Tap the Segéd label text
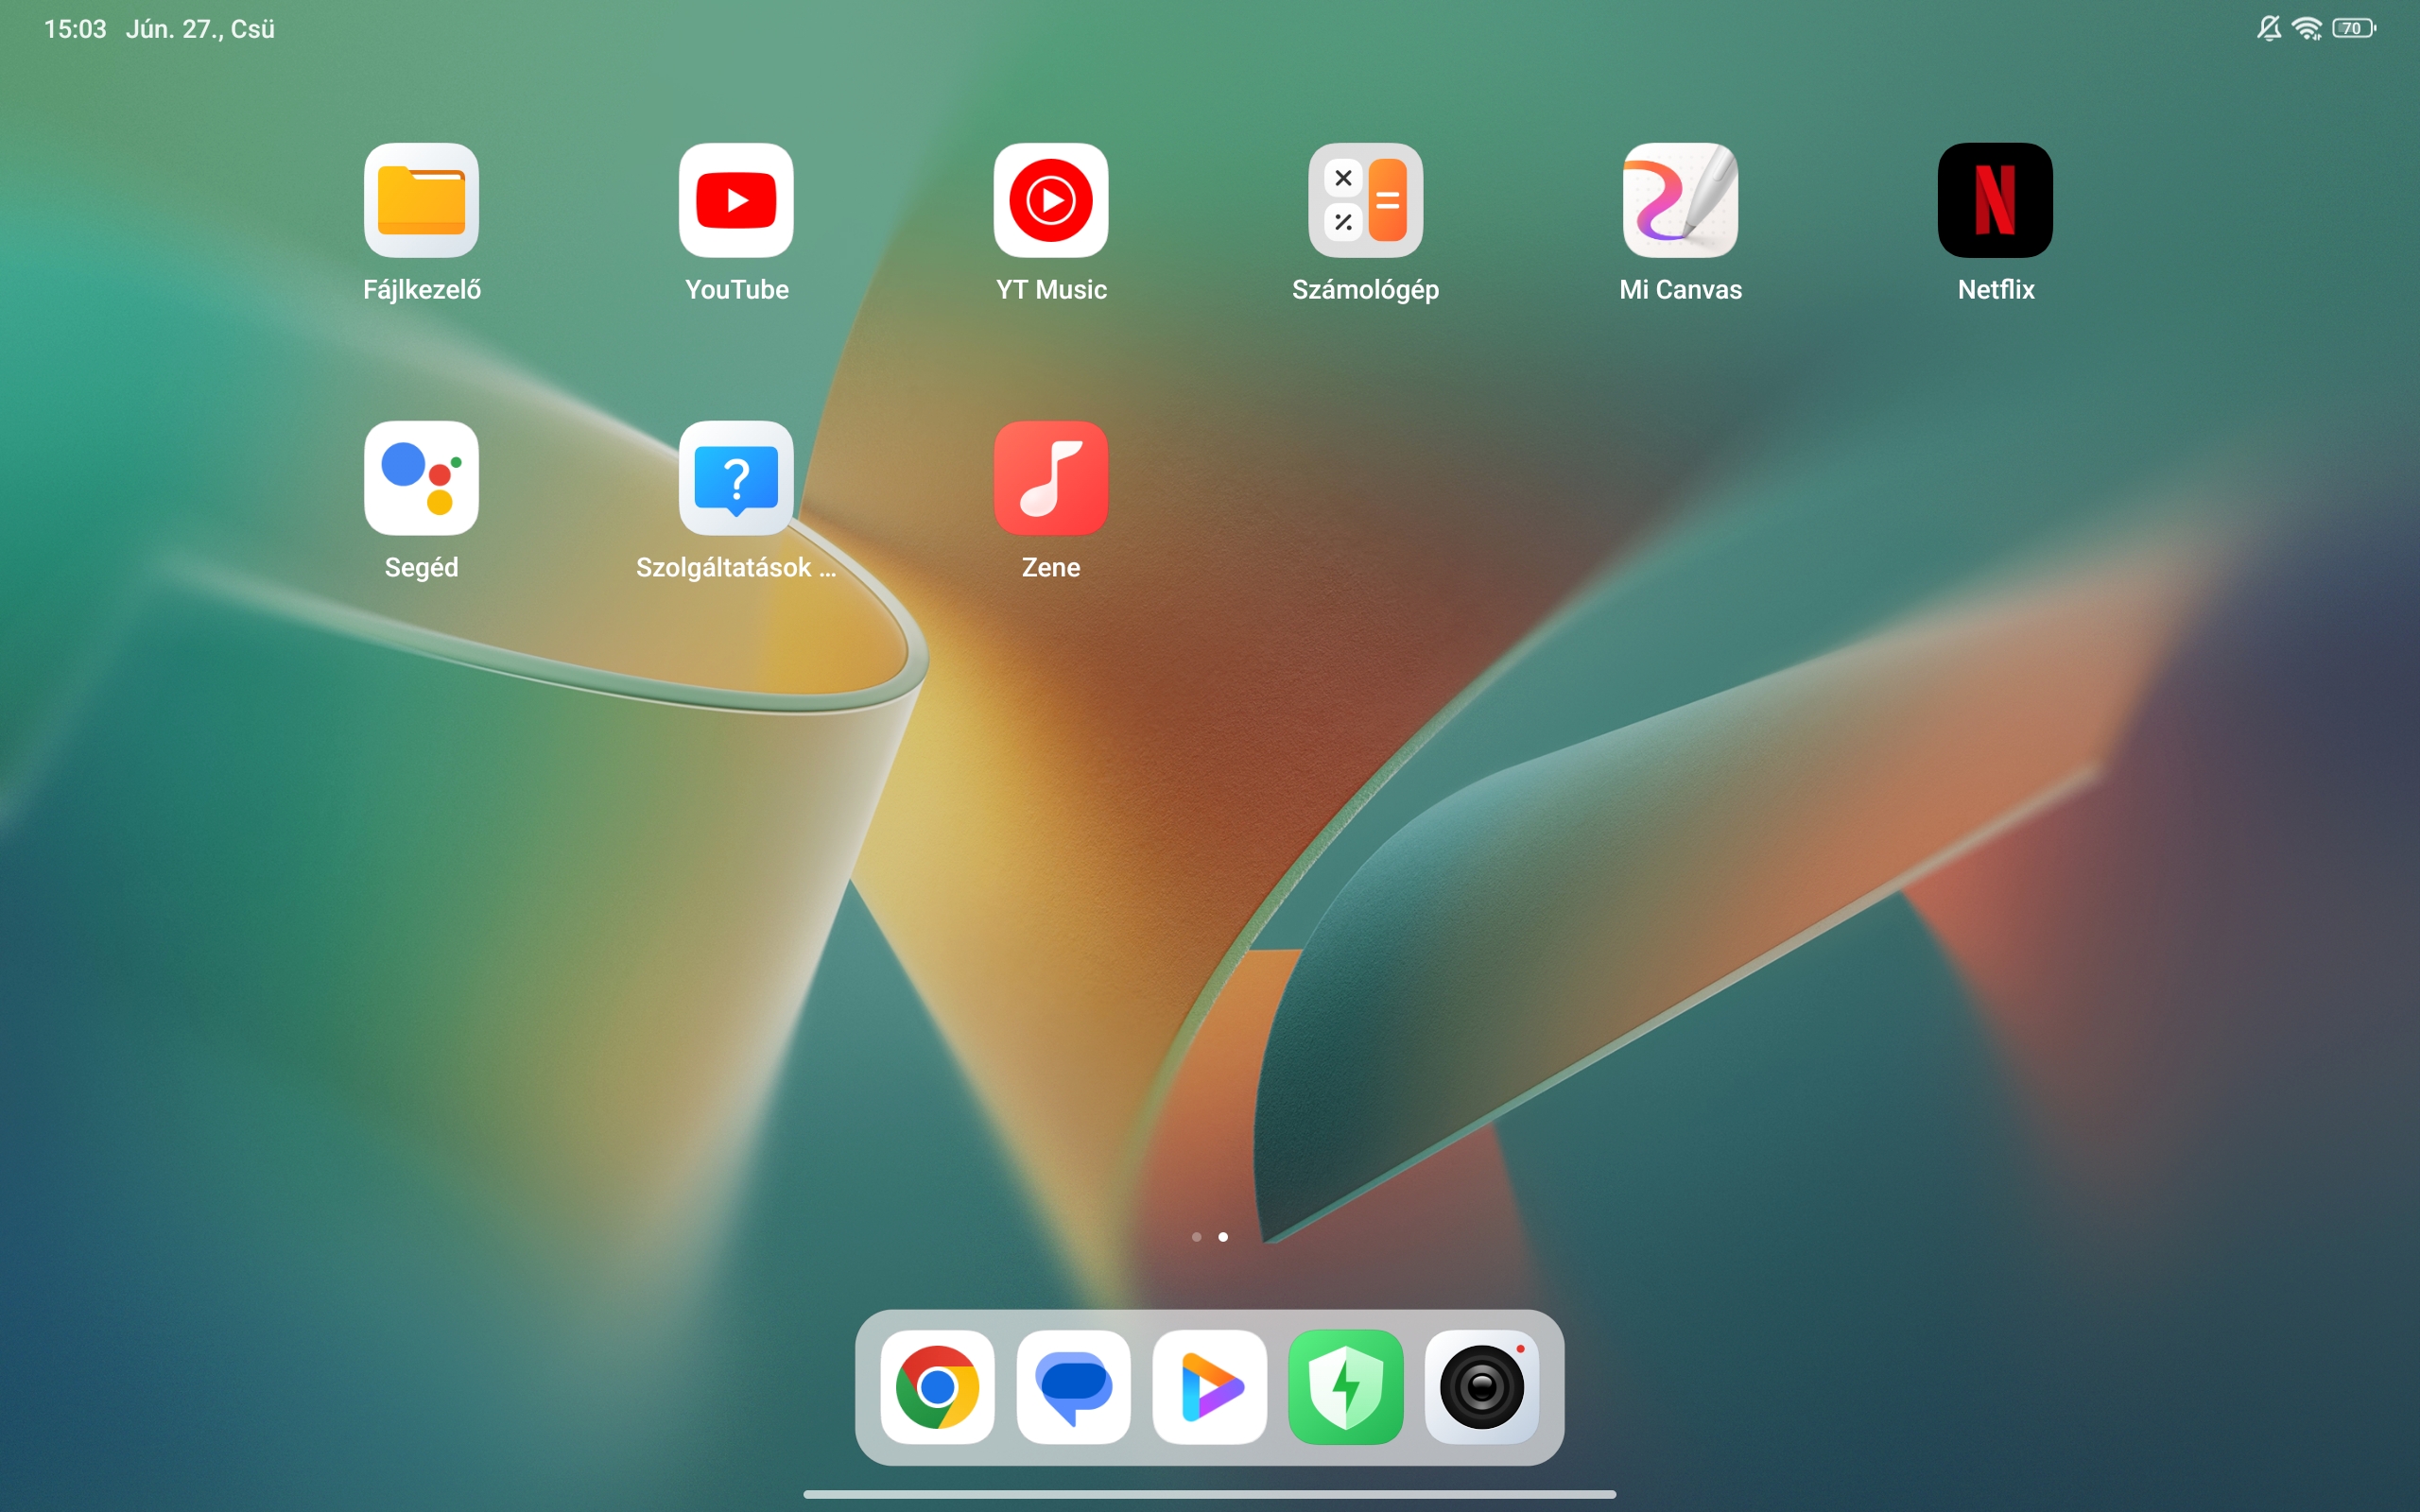This screenshot has height=1512, width=2420. click(421, 568)
